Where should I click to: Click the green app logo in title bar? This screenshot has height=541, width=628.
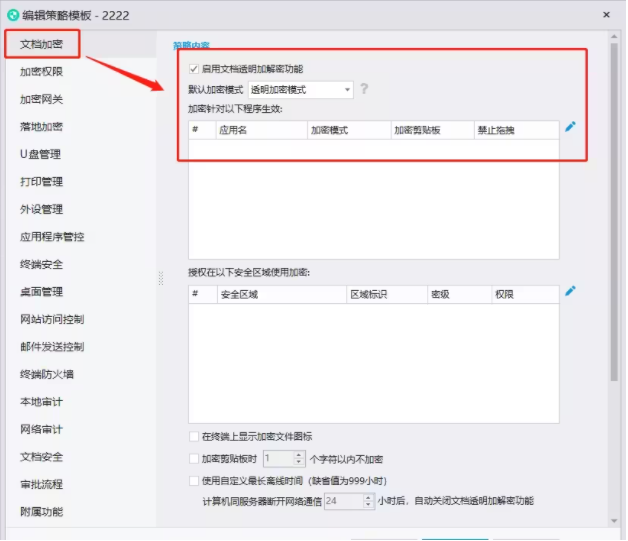(13, 16)
